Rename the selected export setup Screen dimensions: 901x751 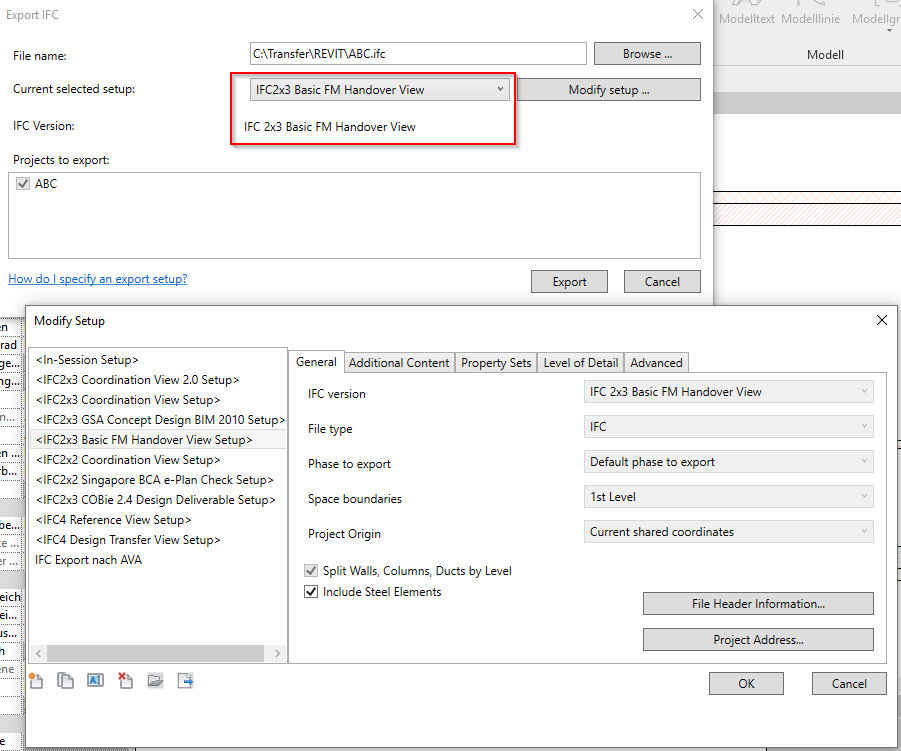click(94, 680)
